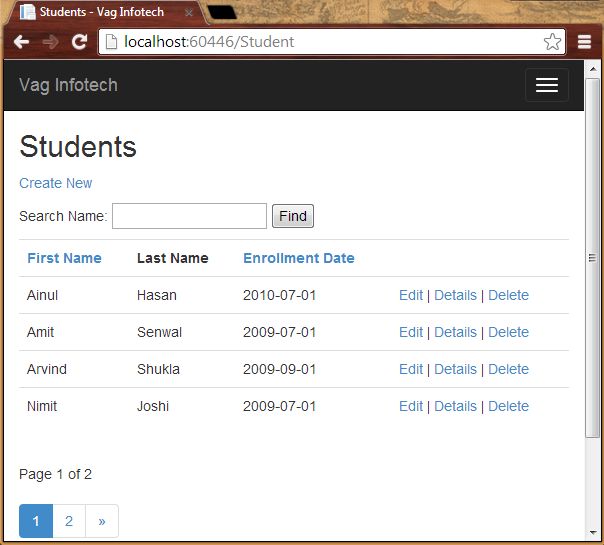
Task: Click the browser back arrow
Action: [x=21, y=42]
